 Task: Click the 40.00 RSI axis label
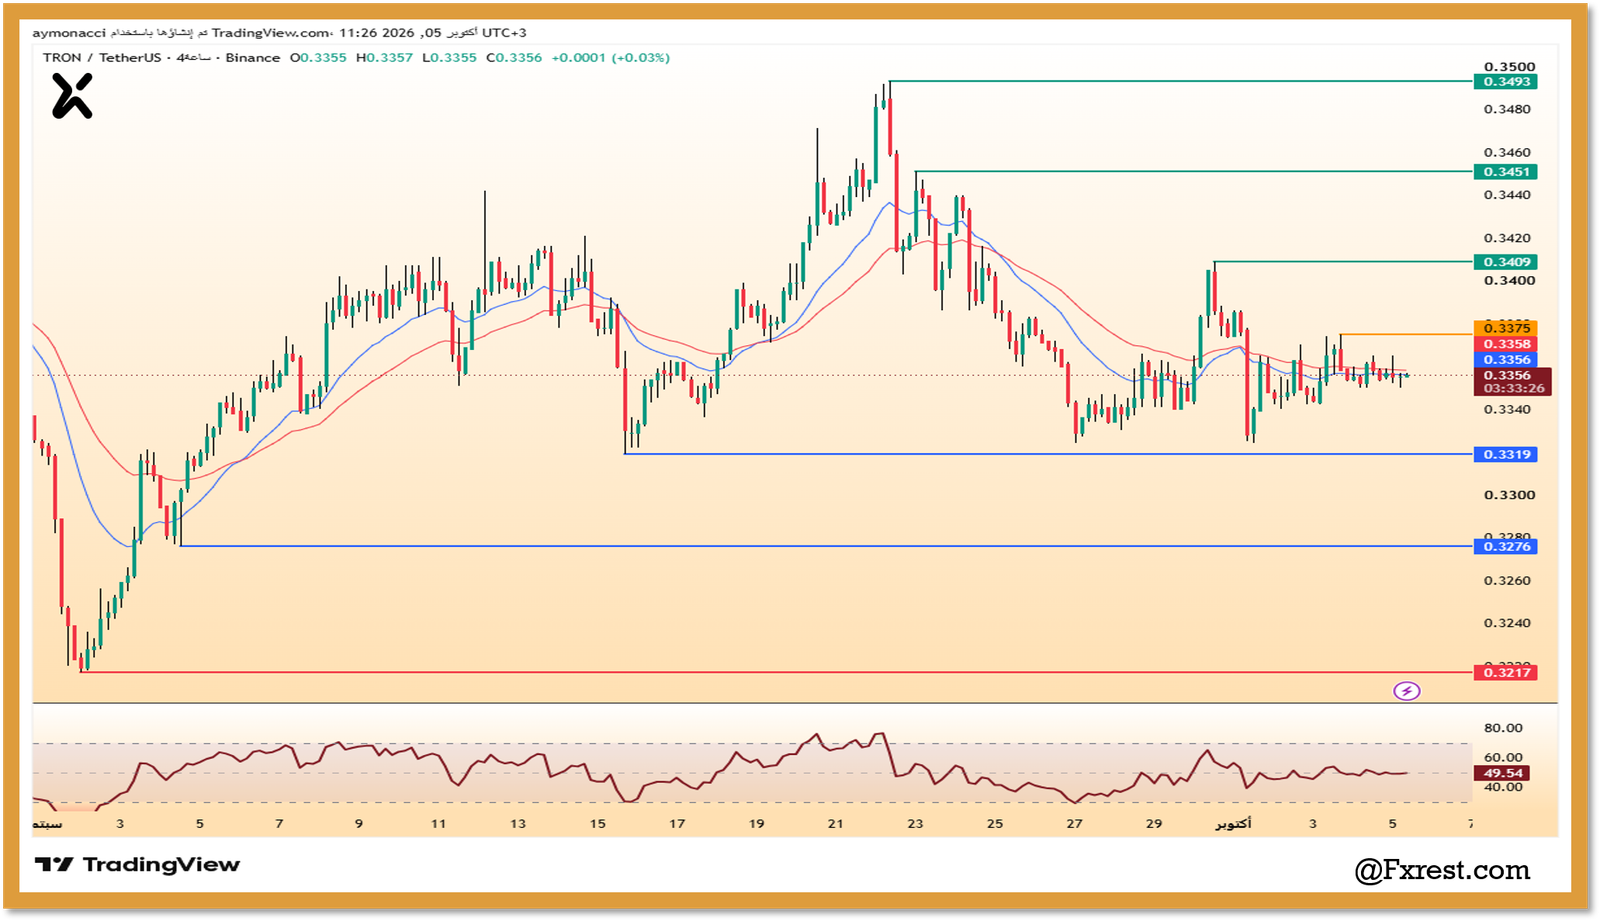point(1503,787)
